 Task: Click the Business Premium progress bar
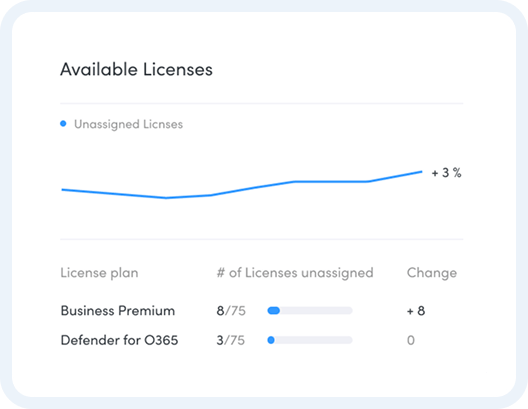[310, 310]
